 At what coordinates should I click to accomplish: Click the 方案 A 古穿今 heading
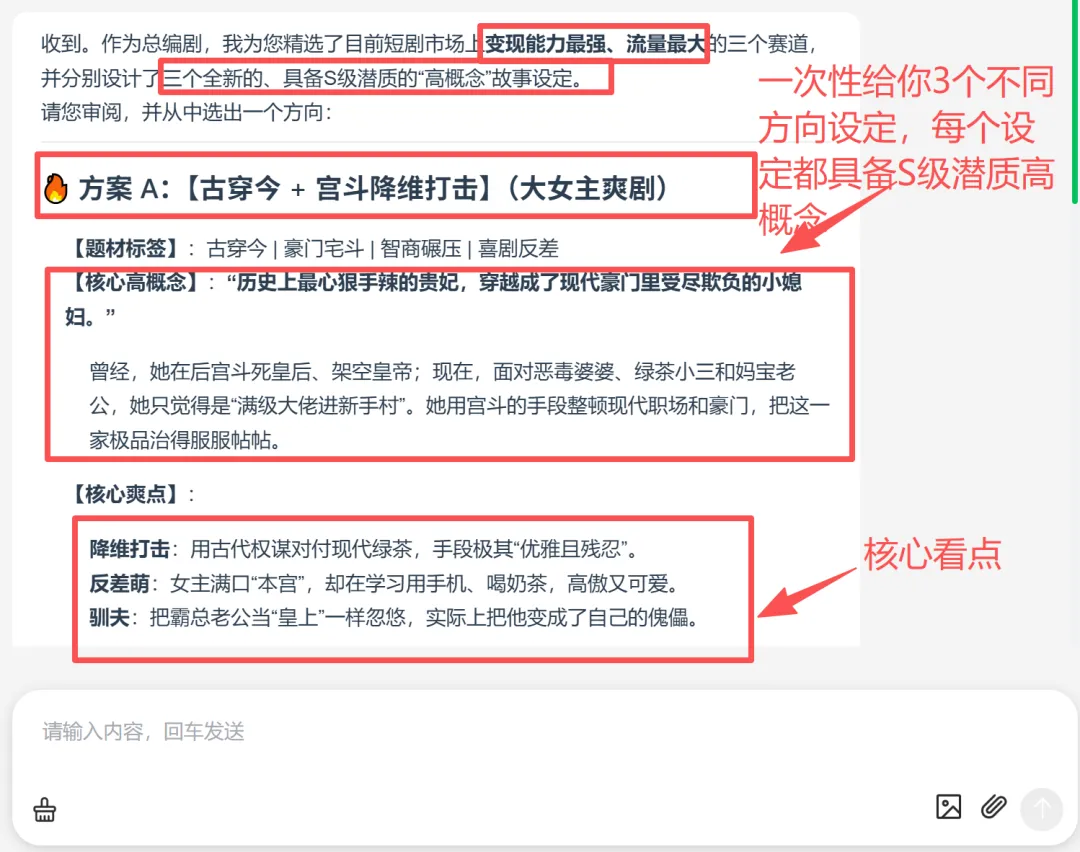pyautogui.click(x=373, y=188)
